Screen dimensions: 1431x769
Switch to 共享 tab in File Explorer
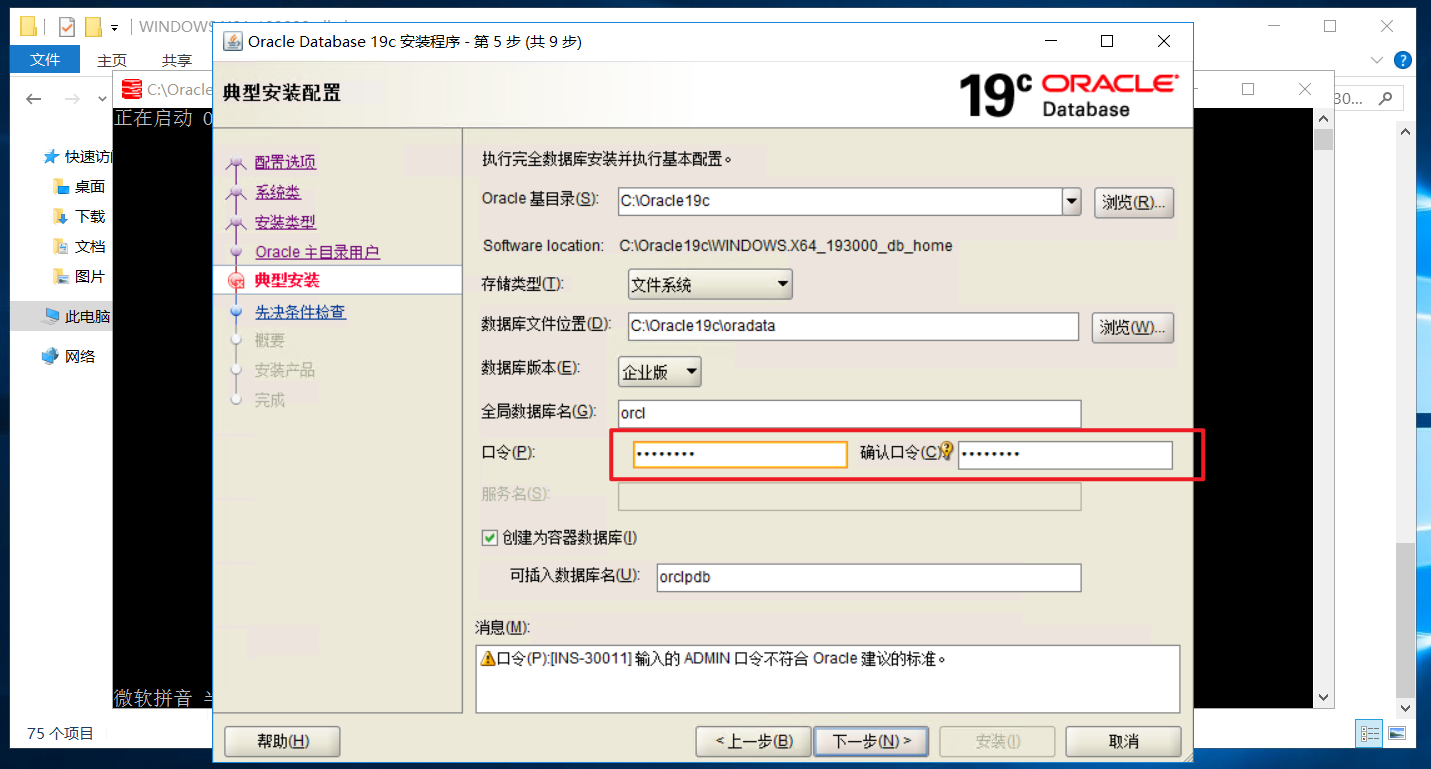point(177,60)
